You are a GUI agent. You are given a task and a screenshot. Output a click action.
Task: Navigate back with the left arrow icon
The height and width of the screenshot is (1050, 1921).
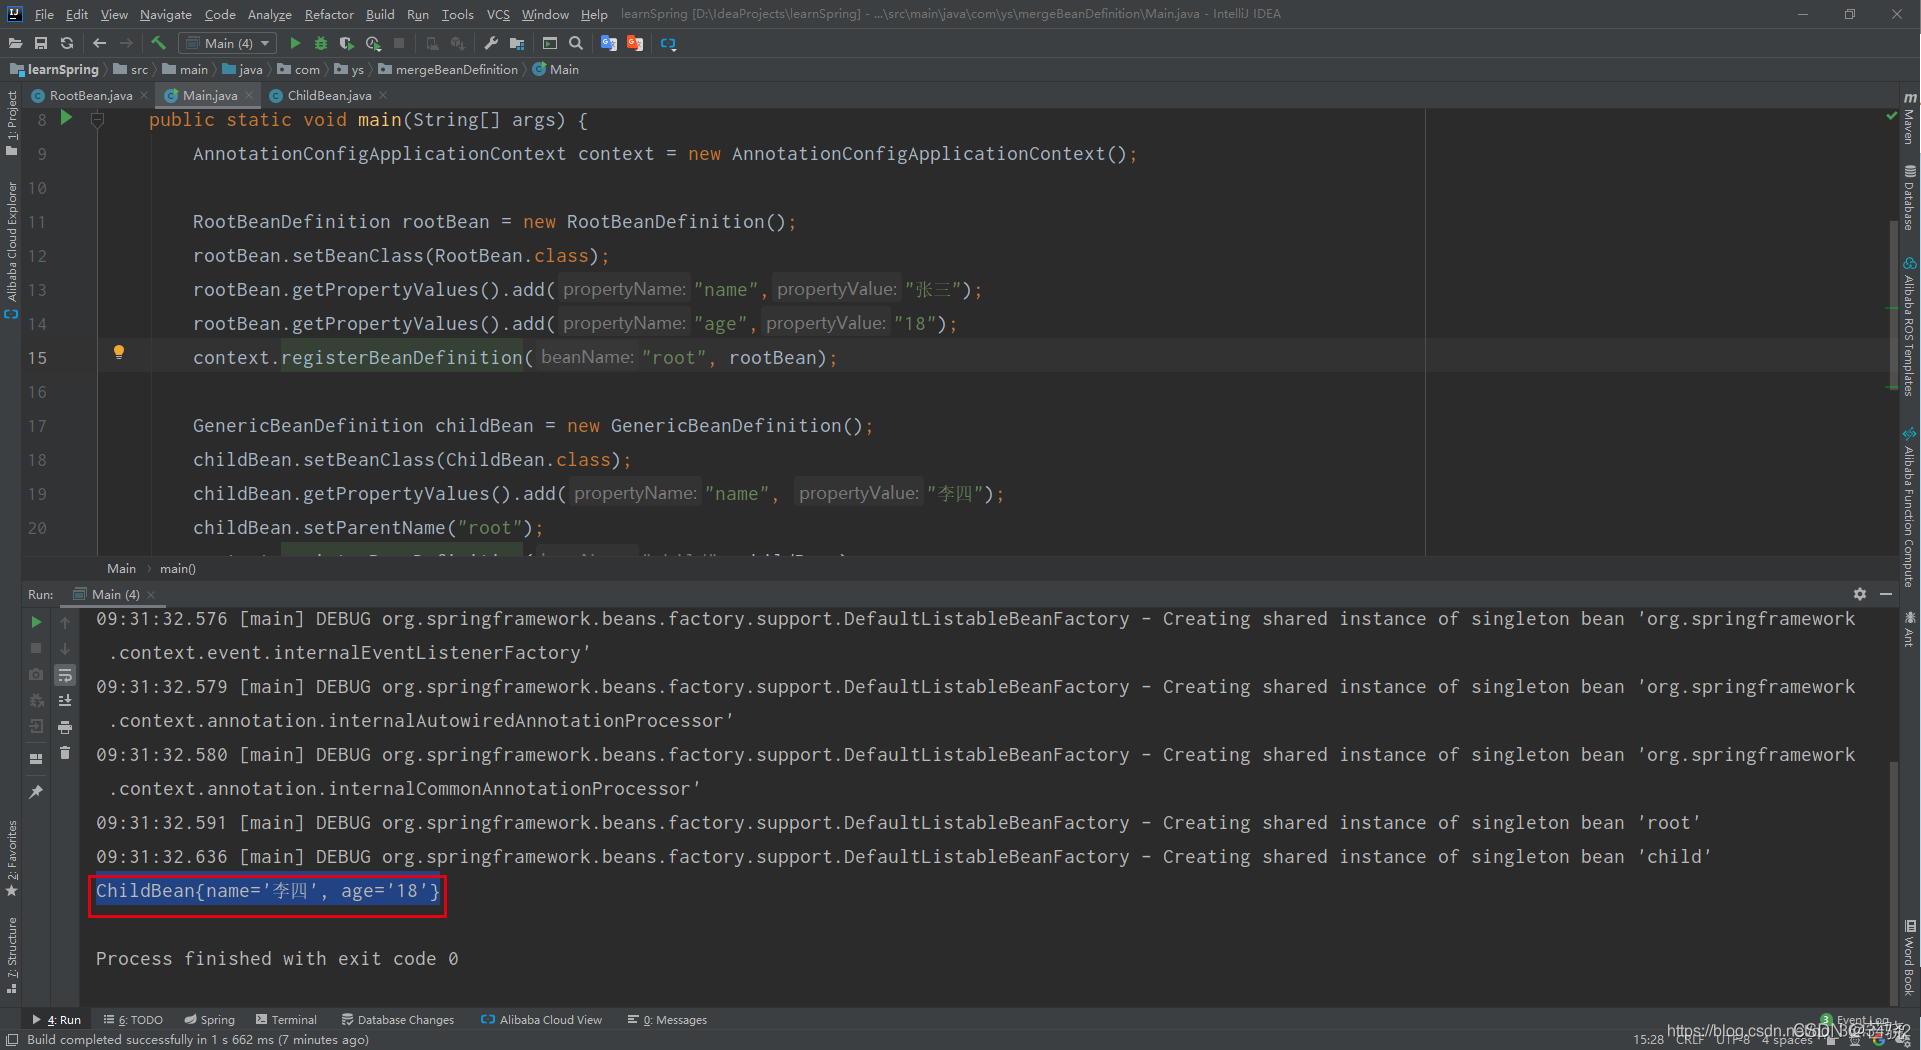[x=99, y=43]
